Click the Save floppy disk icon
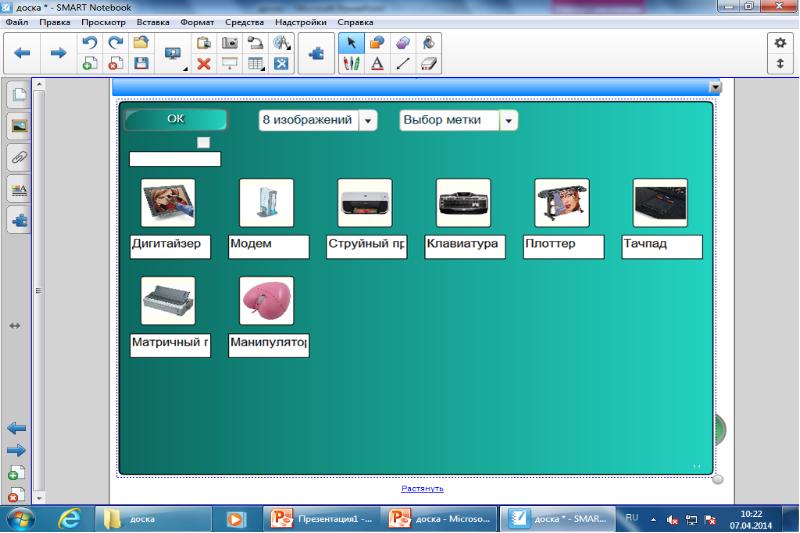The image size is (800, 533). (141, 63)
